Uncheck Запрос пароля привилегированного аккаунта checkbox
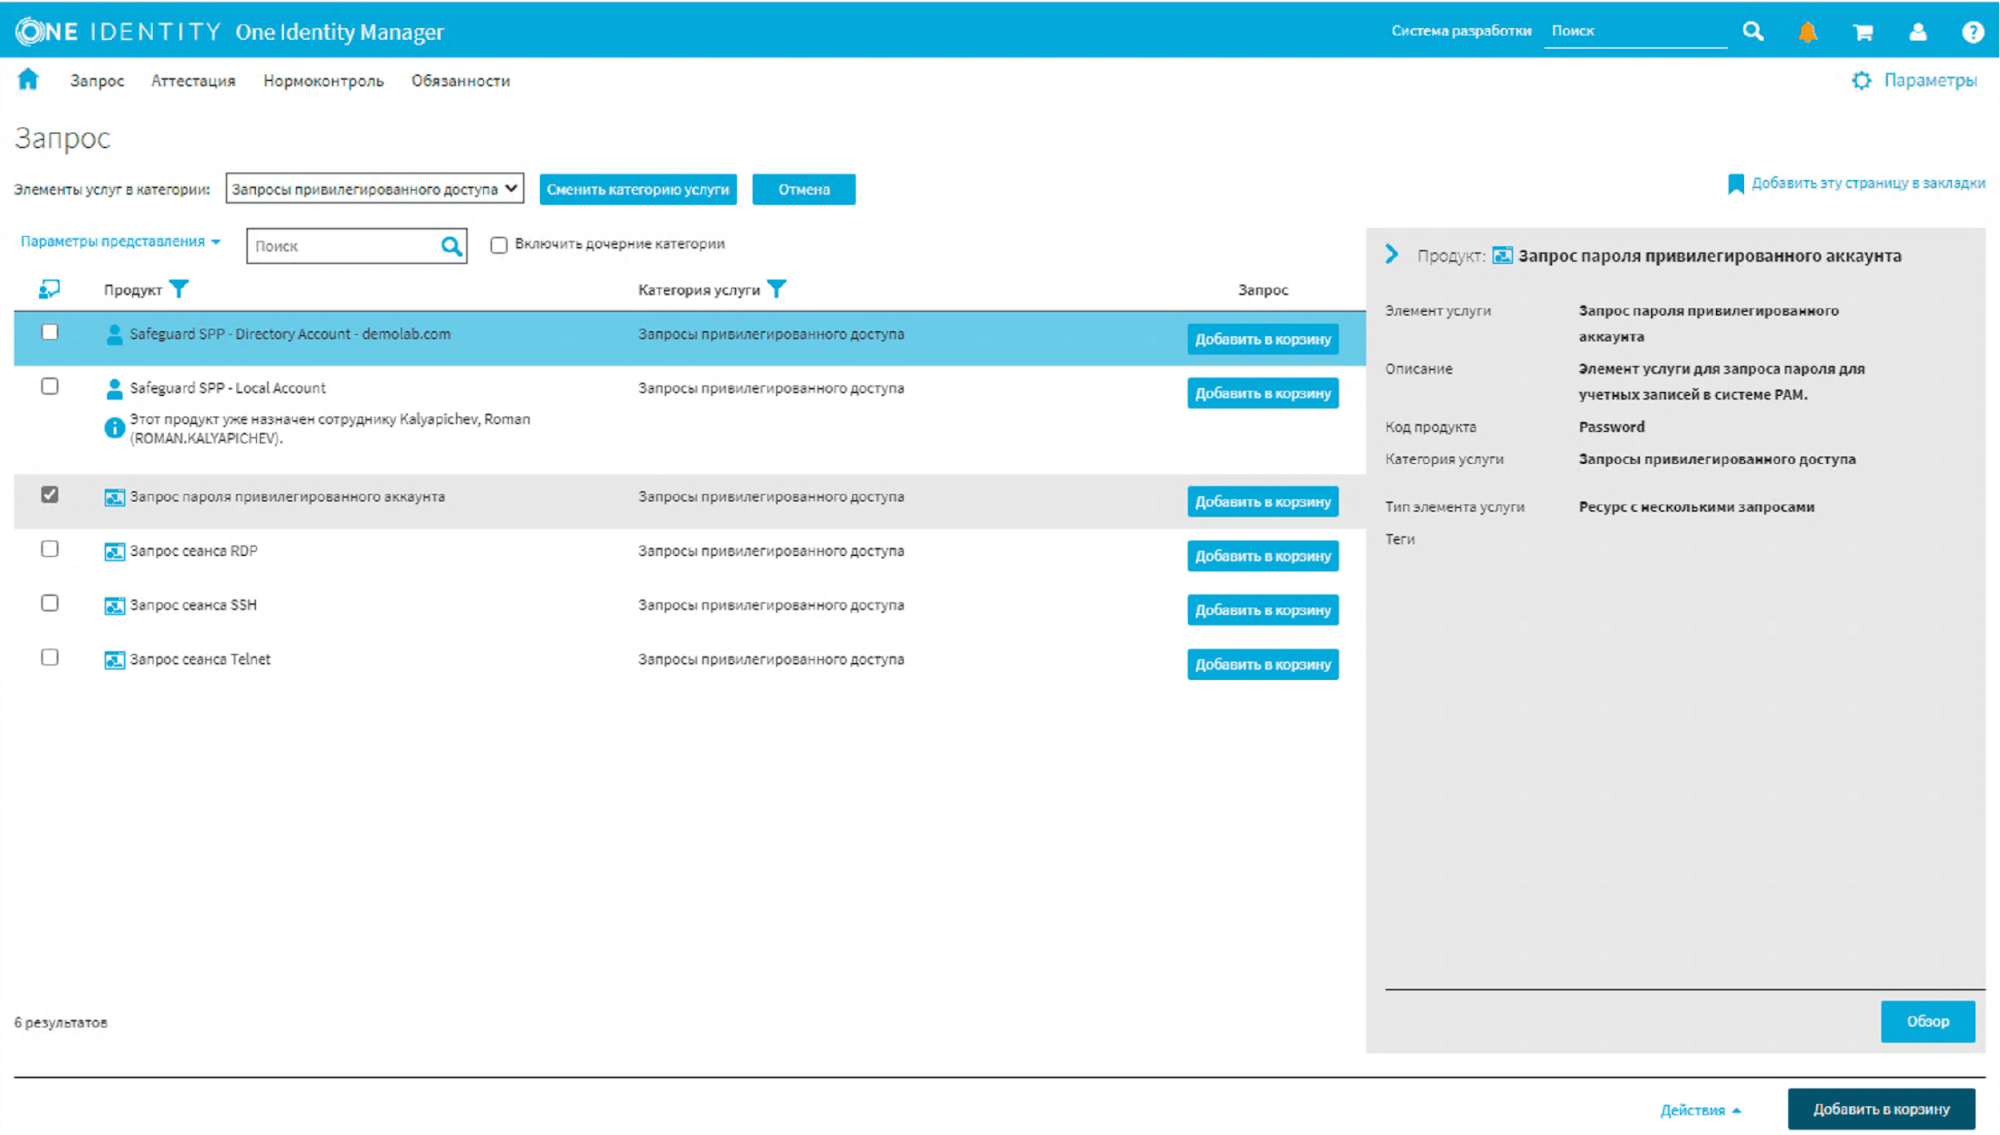 (50, 495)
